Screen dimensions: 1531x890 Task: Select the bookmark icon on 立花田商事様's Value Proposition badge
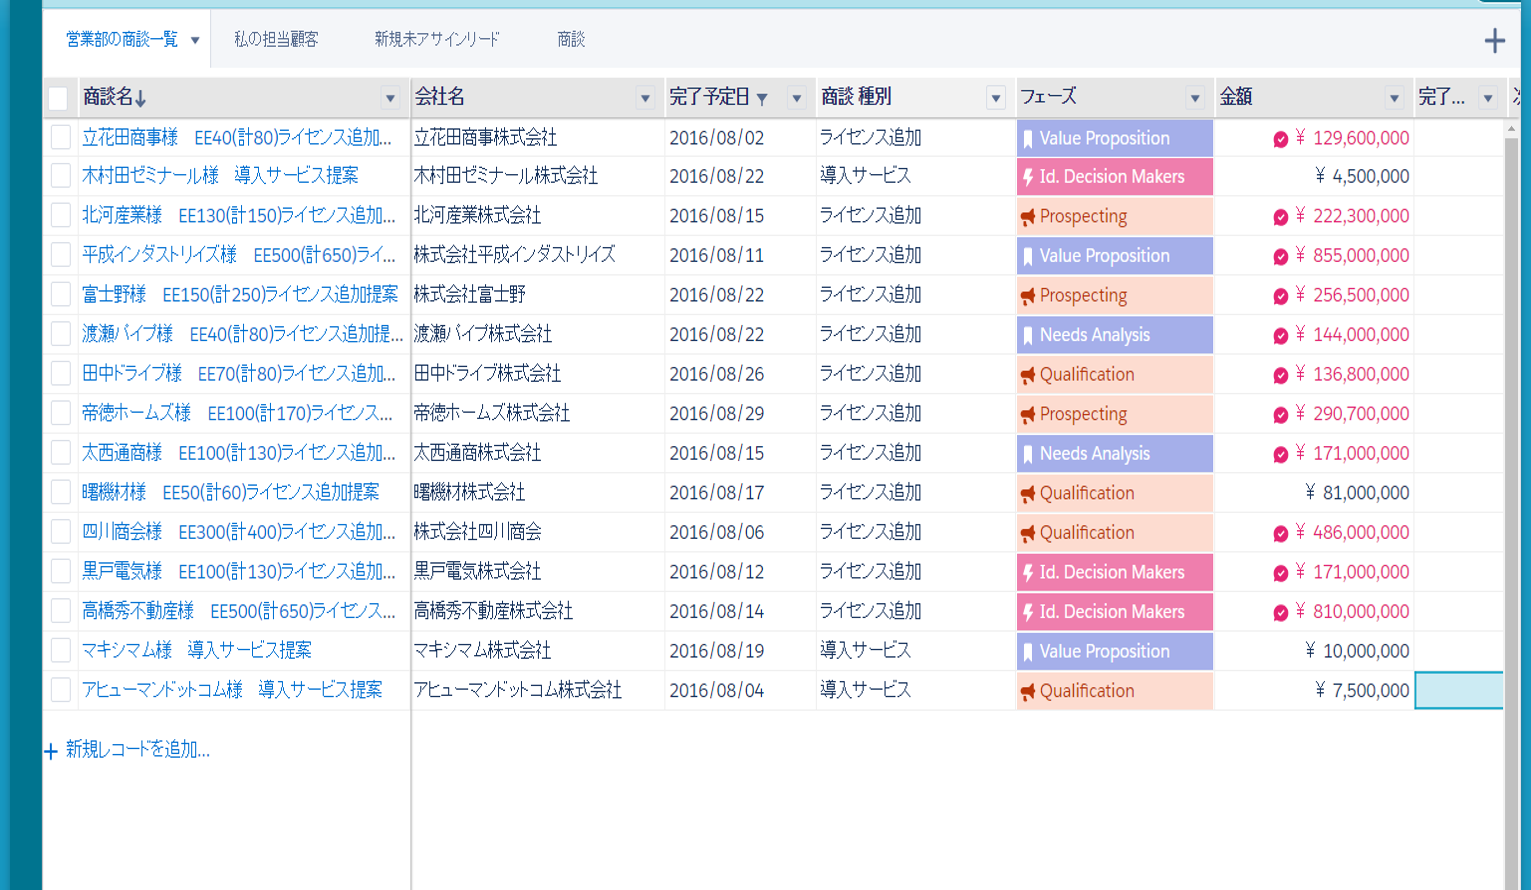(1030, 137)
